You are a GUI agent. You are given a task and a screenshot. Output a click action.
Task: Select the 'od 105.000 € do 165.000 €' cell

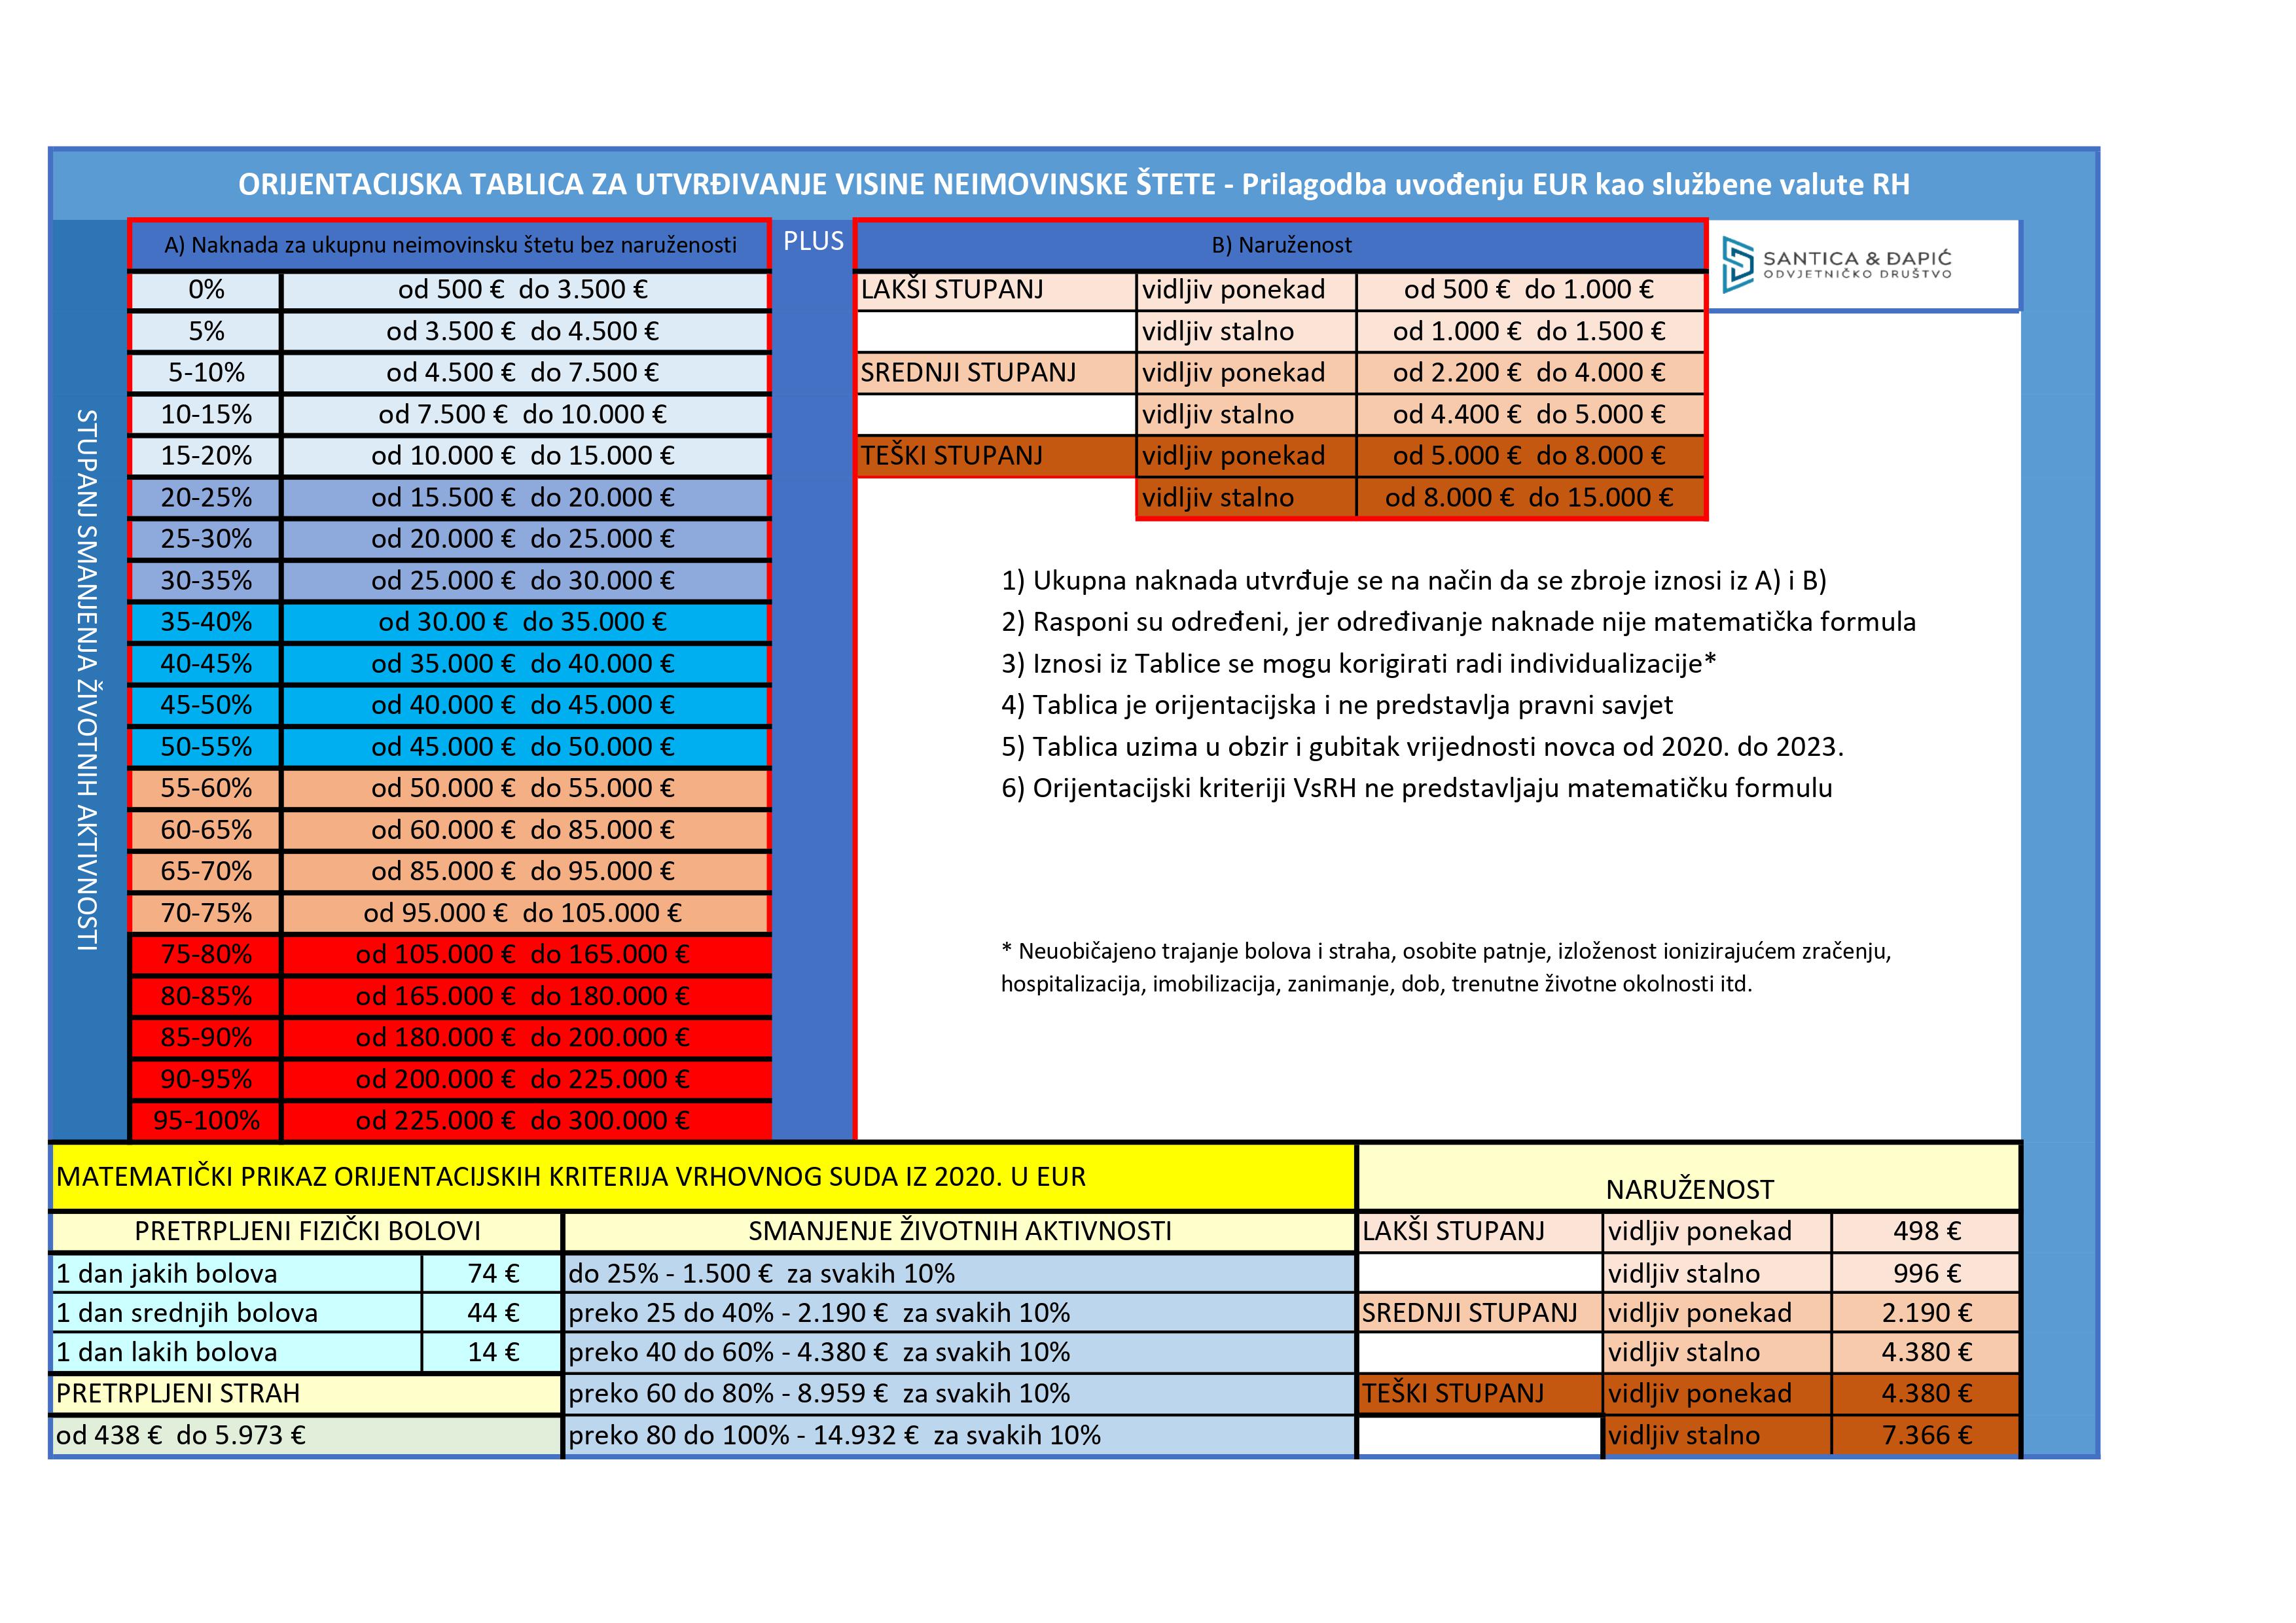pos(523,955)
